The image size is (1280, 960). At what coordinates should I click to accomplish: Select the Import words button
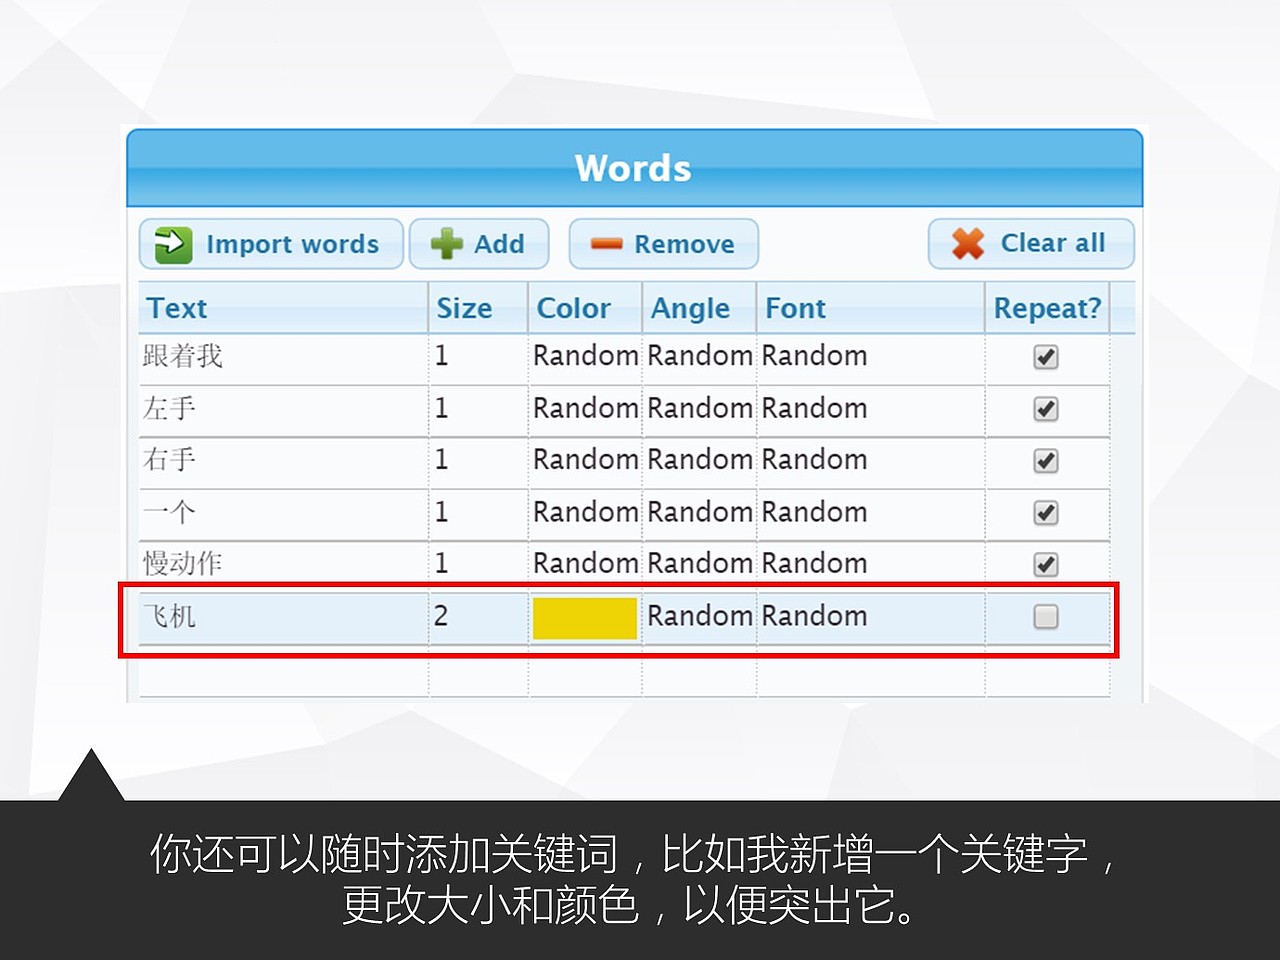tap(270, 243)
